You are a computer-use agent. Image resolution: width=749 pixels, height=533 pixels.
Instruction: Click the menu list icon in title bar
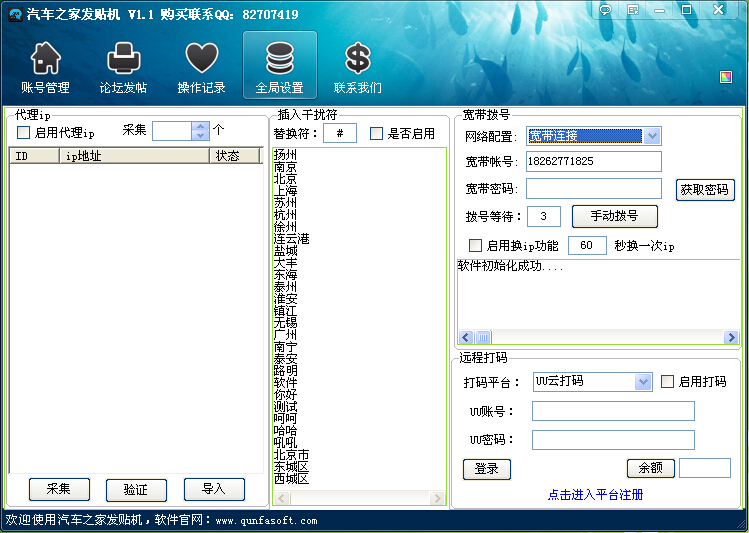(x=633, y=10)
